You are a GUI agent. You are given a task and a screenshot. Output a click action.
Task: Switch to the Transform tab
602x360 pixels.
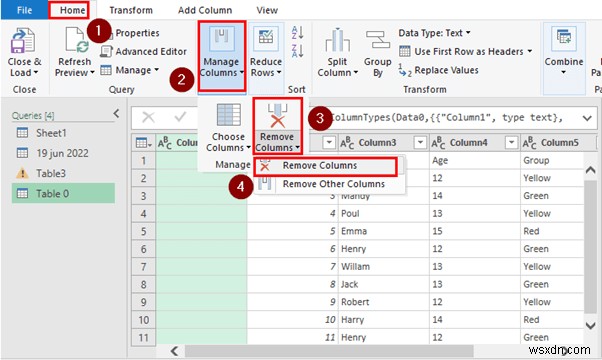[x=131, y=10]
